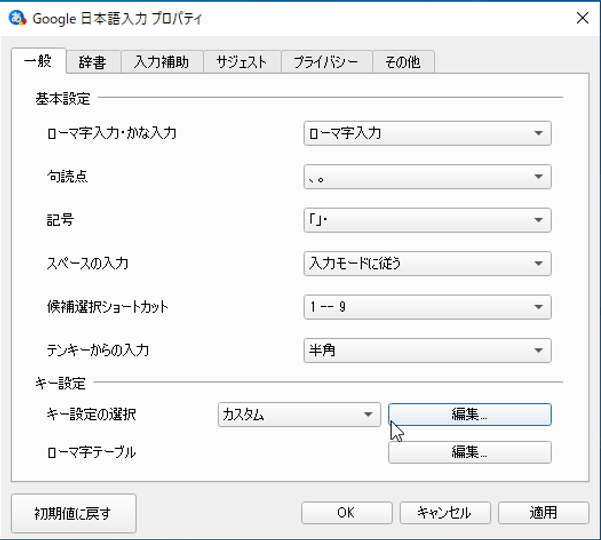The width and height of the screenshot is (601, 540).
Task: Expand the キー設定の選択 dropdown showing カスタム
Action: [299, 415]
